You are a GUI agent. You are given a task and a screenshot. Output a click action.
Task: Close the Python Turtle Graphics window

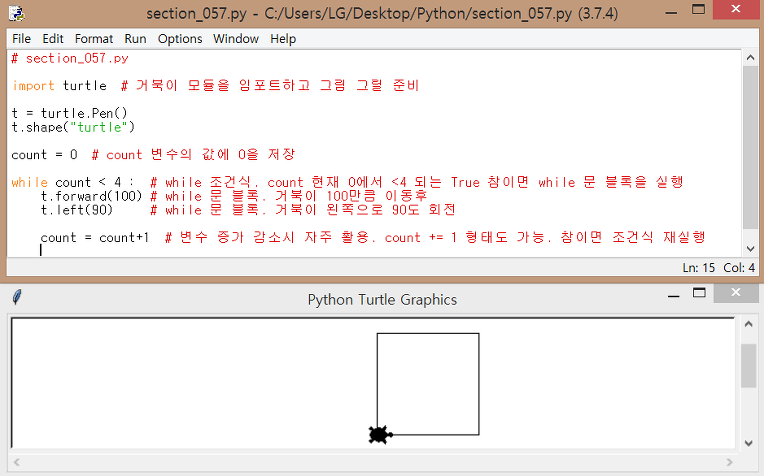[x=736, y=292]
